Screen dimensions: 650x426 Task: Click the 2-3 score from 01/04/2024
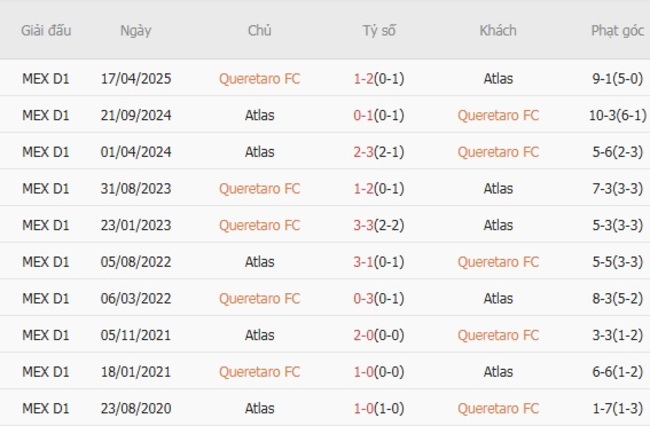tap(363, 152)
